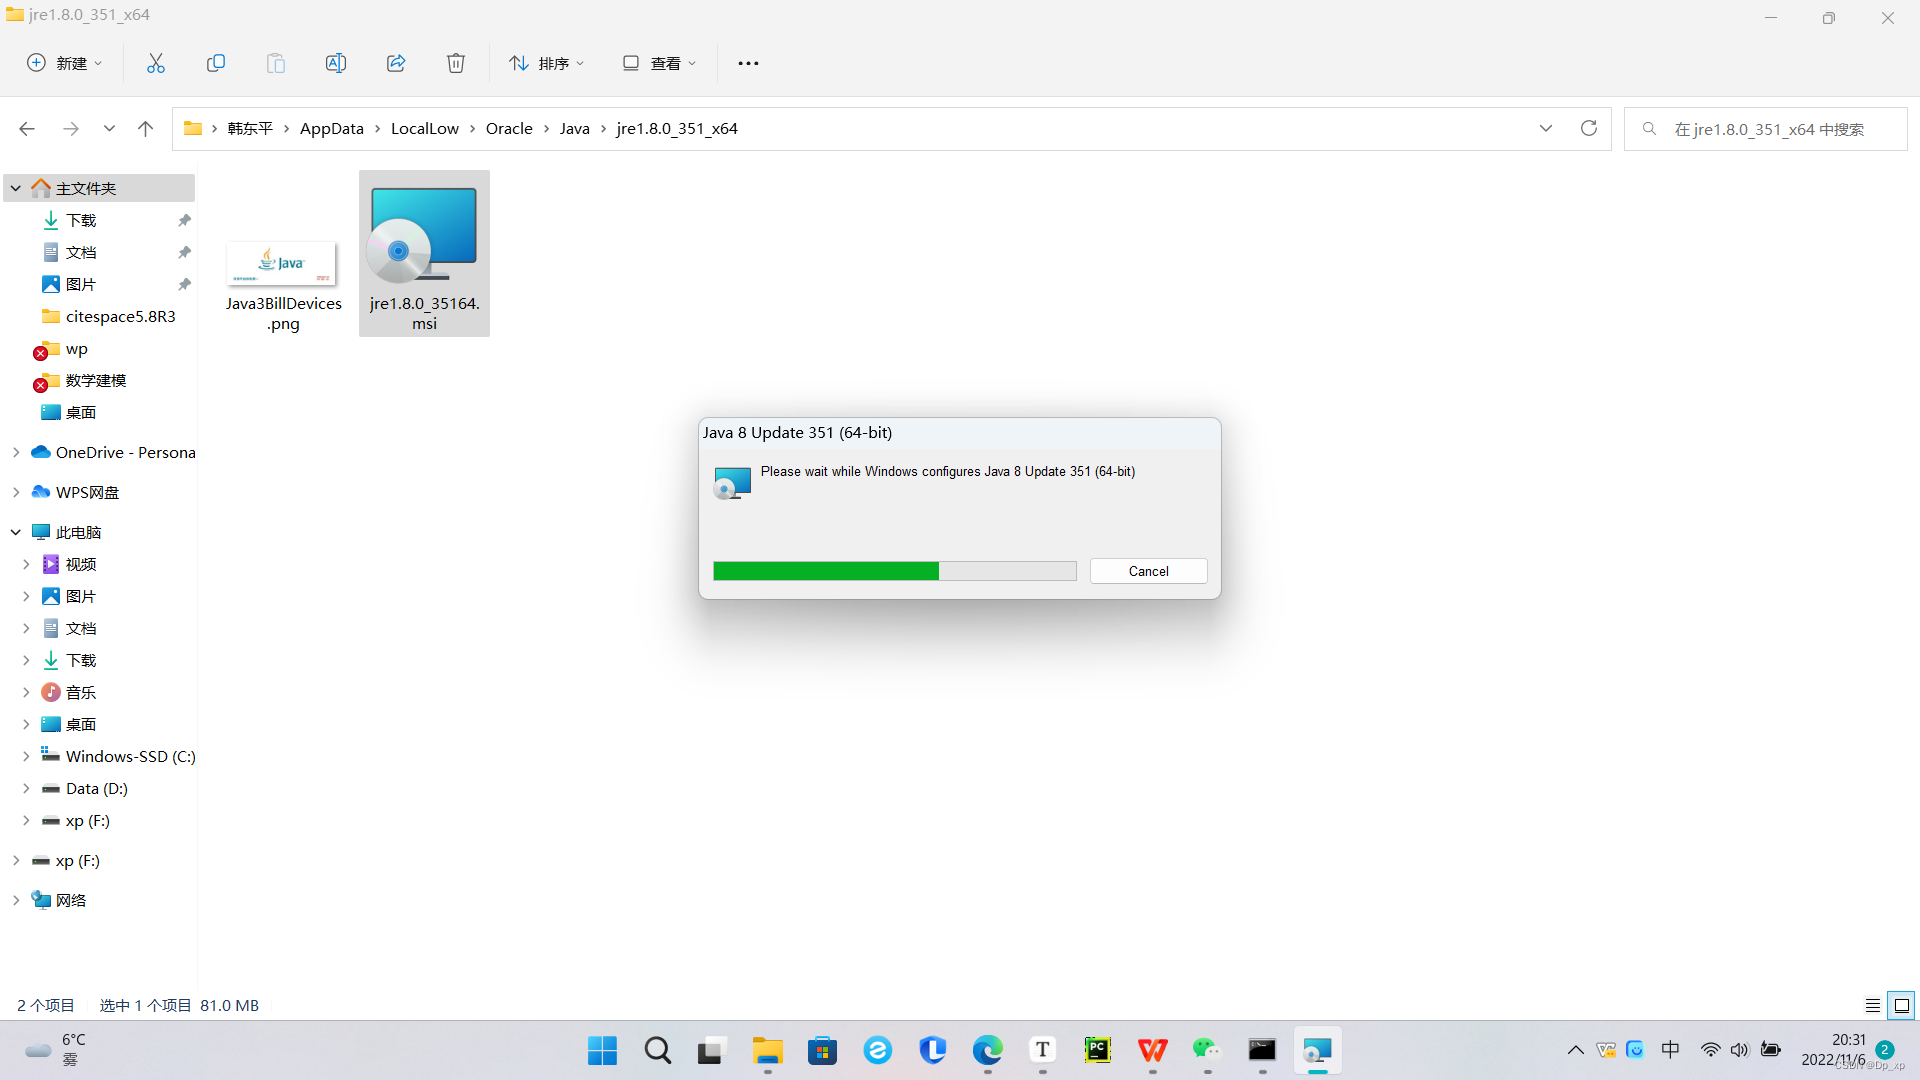
Task: Click the Wi-Fi network tray icon
Action: [1710, 1050]
